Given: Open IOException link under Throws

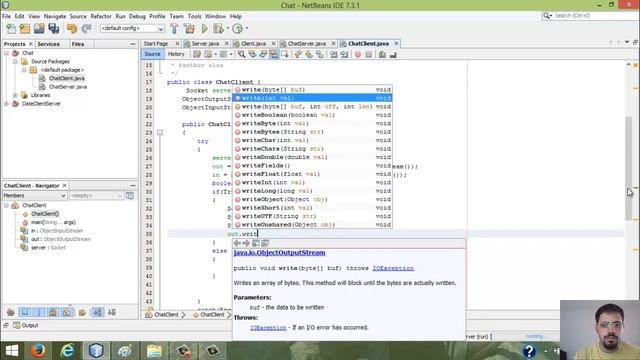Looking at the screenshot, I should click(268, 327).
